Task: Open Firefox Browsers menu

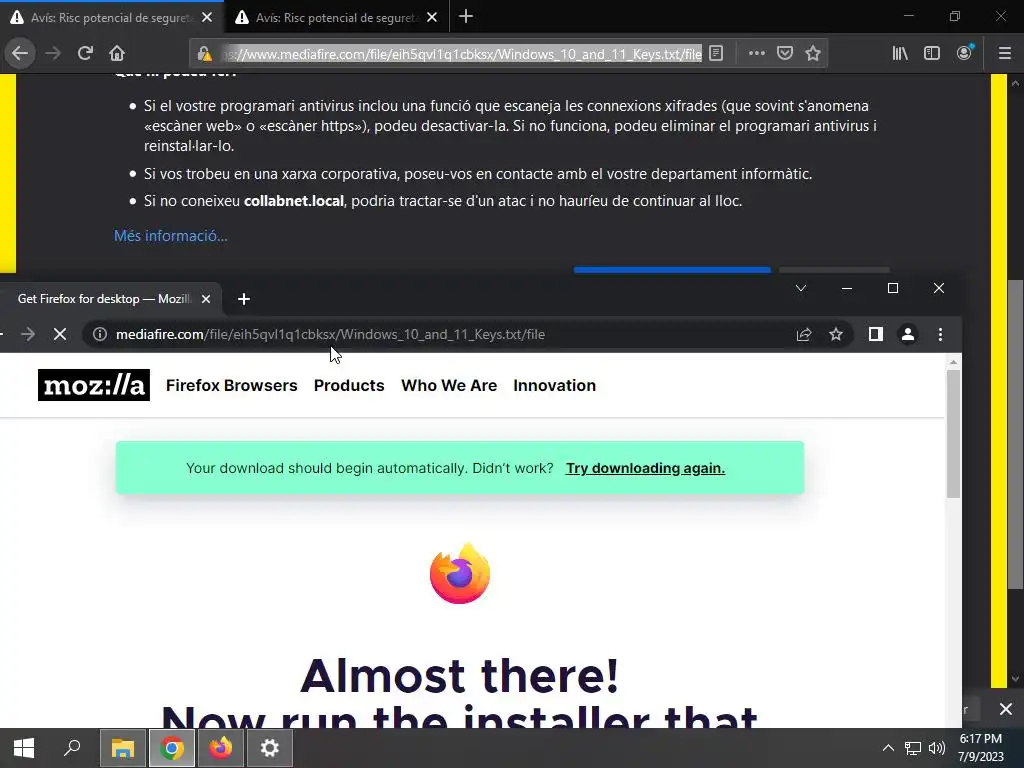Action: pyautogui.click(x=232, y=385)
